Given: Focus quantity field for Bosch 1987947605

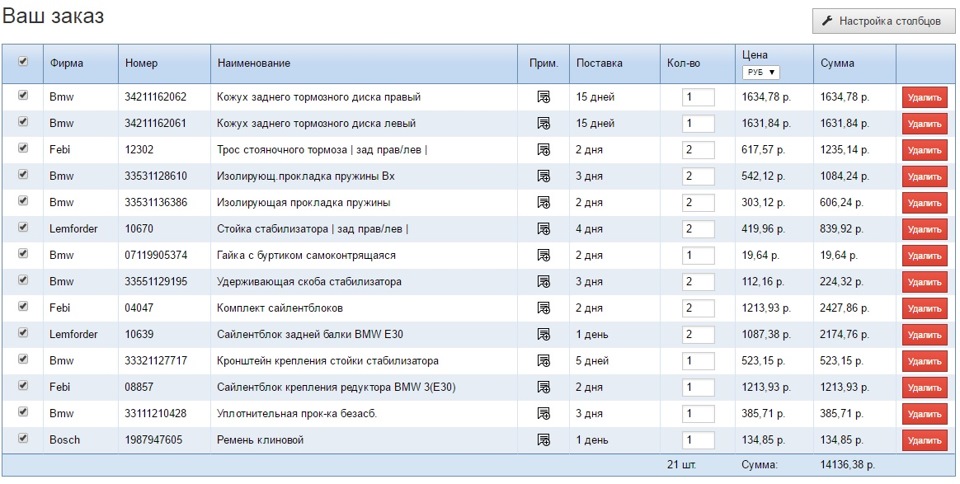Looking at the screenshot, I should point(698,440).
